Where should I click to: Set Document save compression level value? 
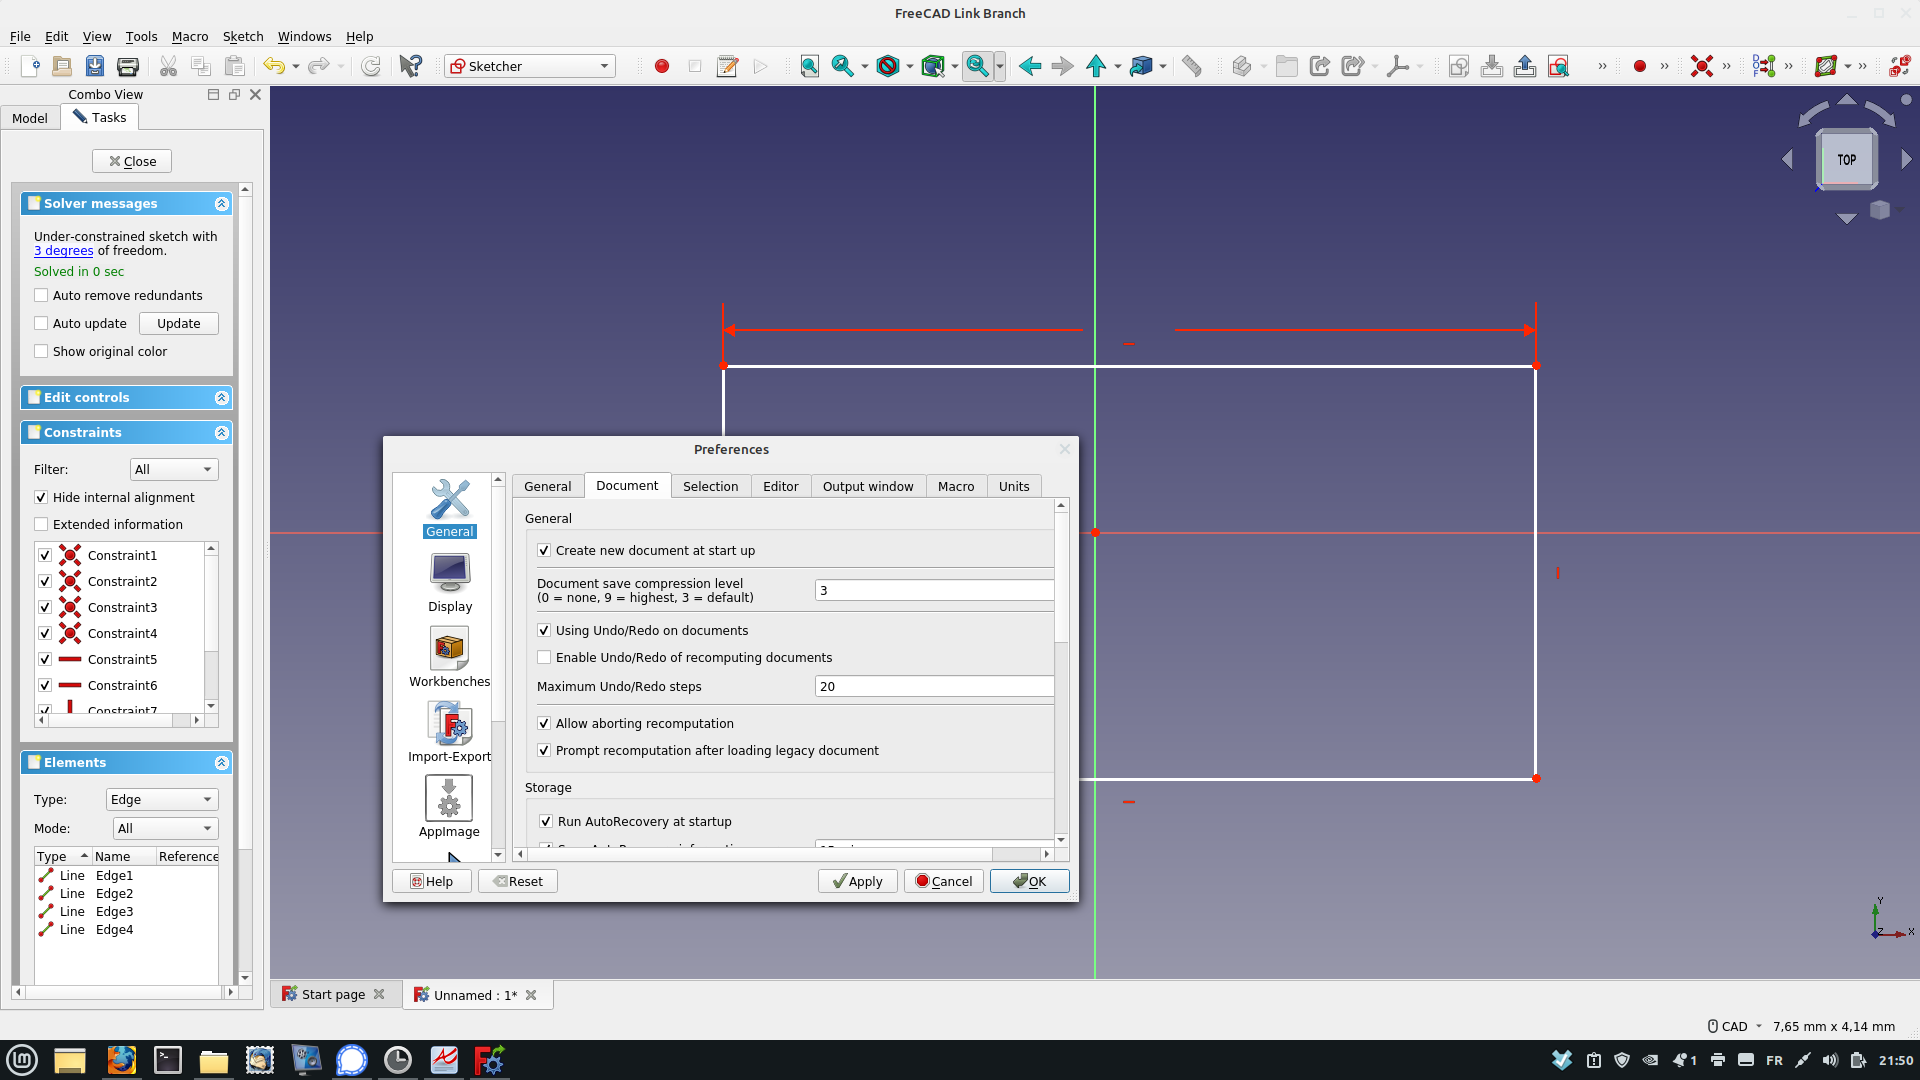(932, 590)
